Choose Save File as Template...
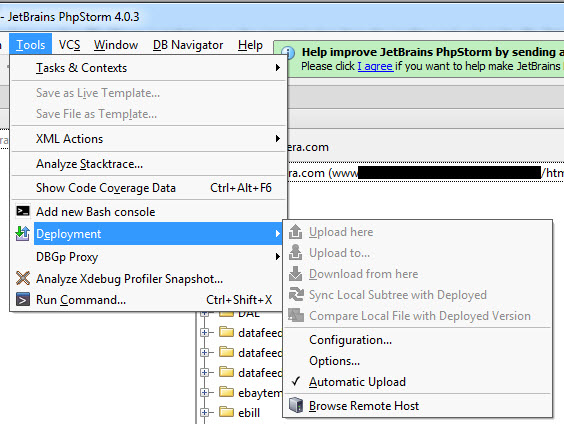 [149, 114]
